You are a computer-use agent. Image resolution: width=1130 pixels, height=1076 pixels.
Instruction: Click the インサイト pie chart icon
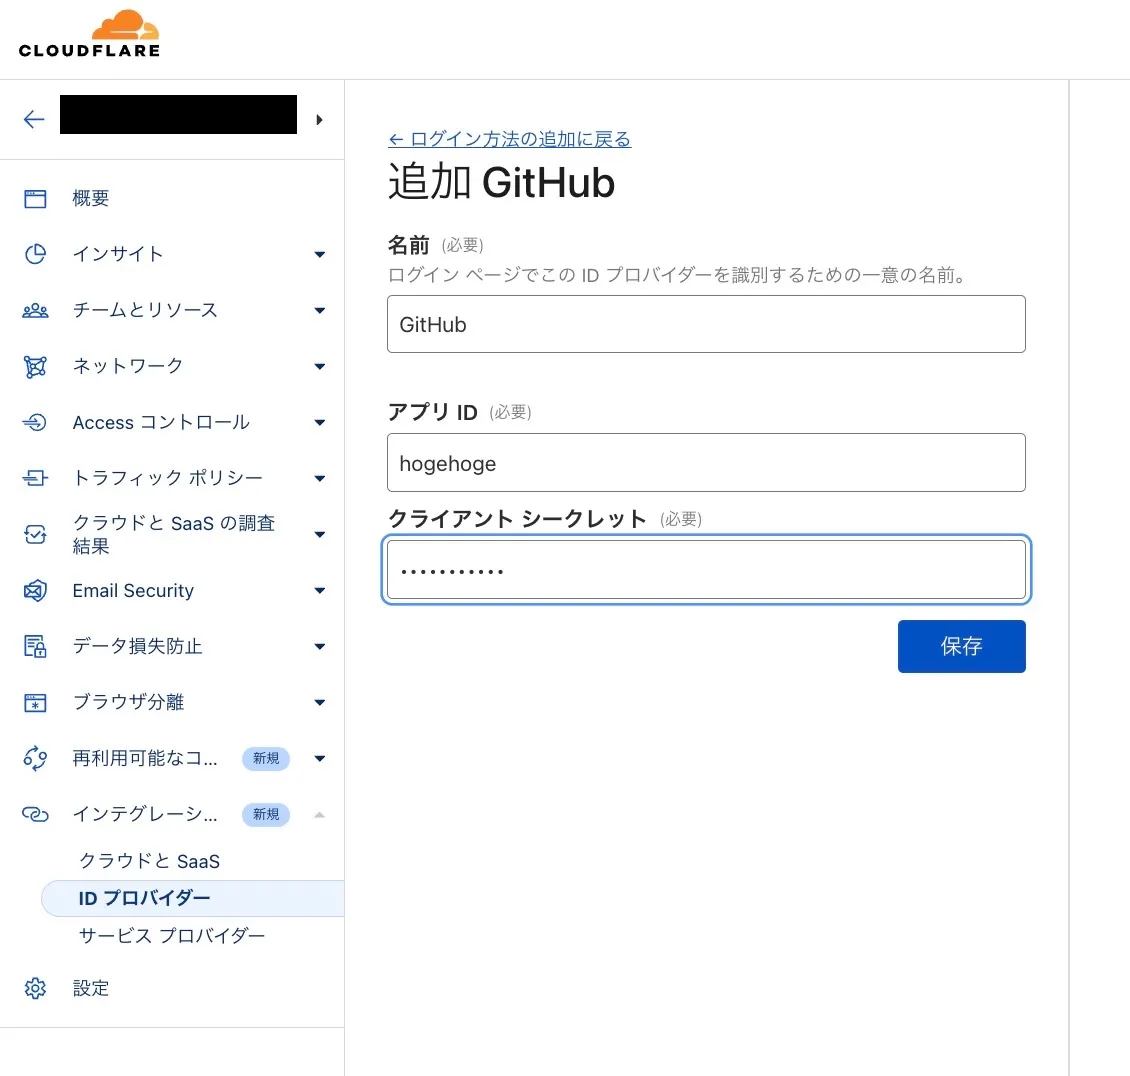pos(35,254)
